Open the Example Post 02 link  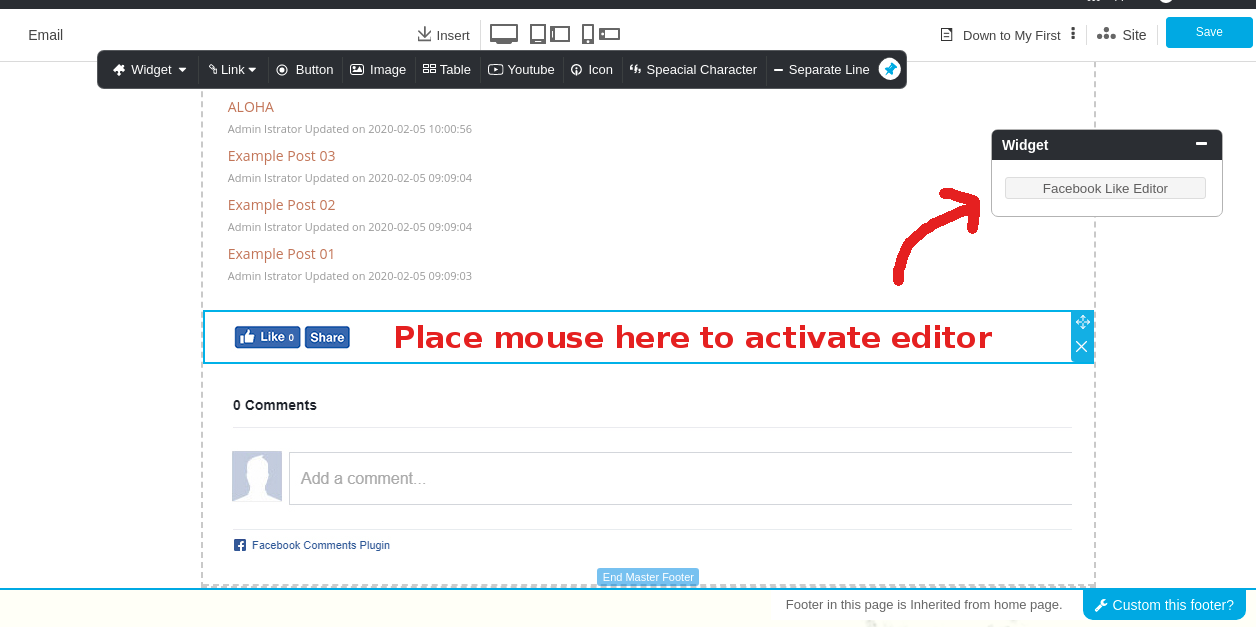(x=281, y=205)
